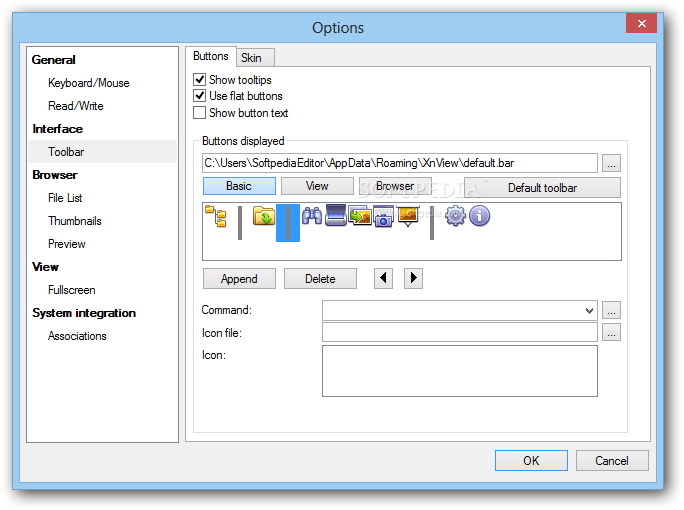Screen dimensions: 684x510
Task: Select the Basic toolbar set
Action: click(x=239, y=186)
